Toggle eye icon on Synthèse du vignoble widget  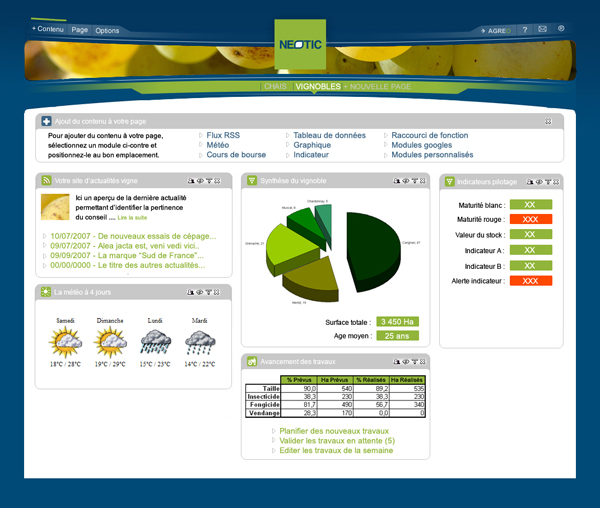[x=406, y=181]
